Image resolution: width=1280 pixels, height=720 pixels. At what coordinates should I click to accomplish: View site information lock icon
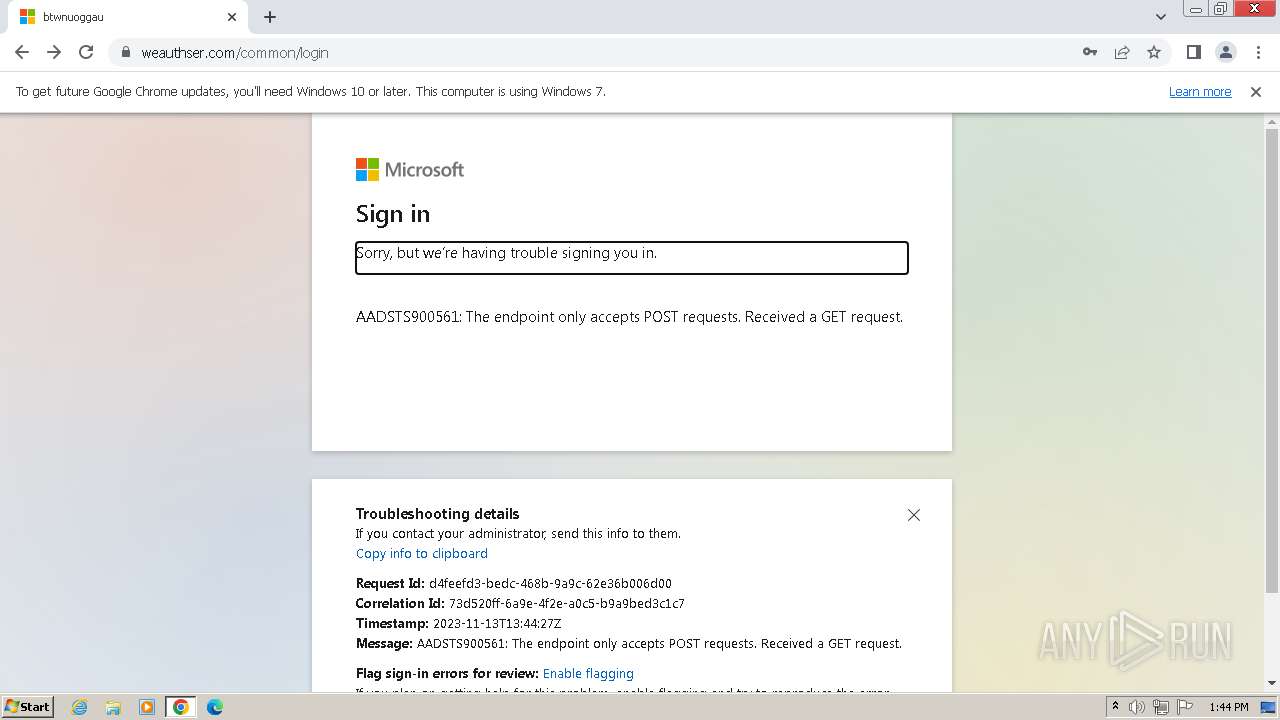pyautogui.click(x=126, y=52)
